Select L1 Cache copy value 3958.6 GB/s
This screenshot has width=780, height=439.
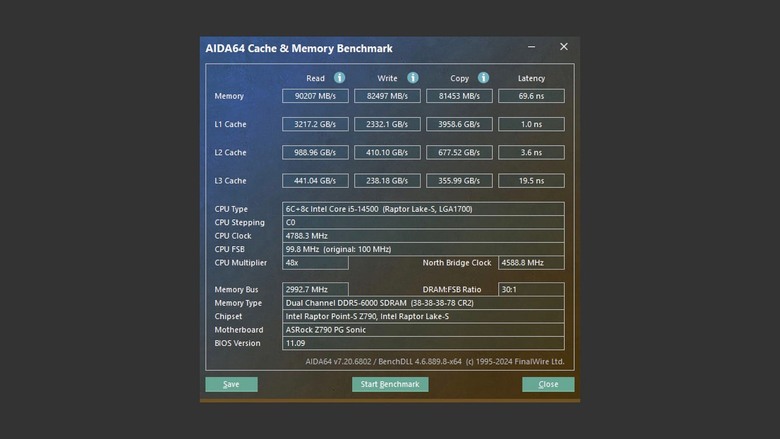click(x=459, y=124)
